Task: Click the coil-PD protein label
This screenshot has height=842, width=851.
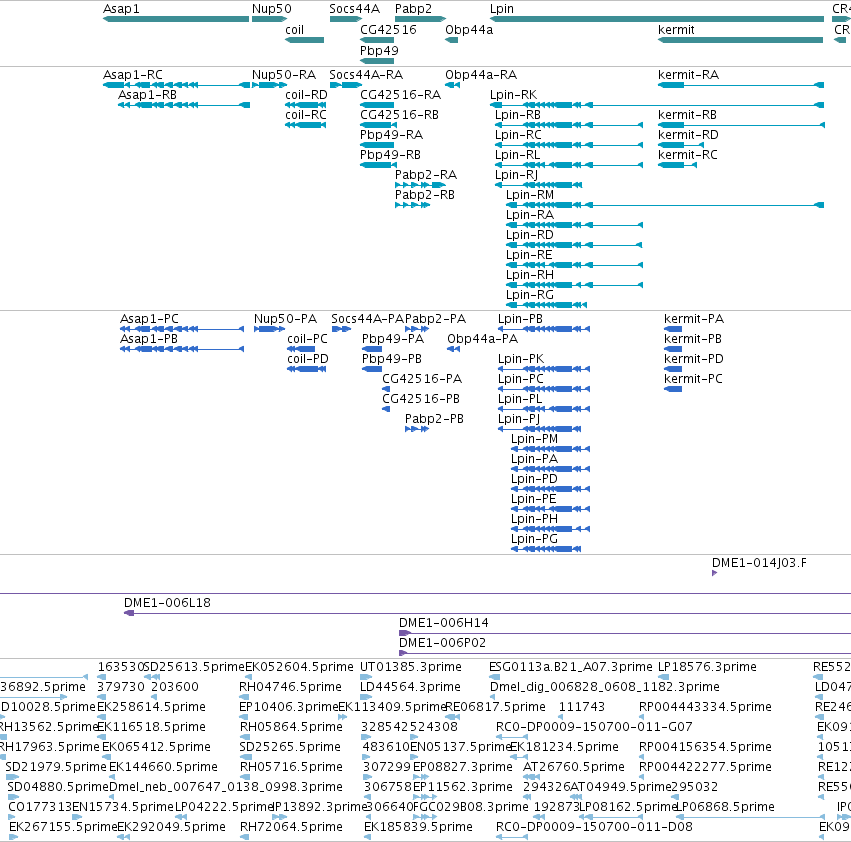Action: (x=308, y=359)
